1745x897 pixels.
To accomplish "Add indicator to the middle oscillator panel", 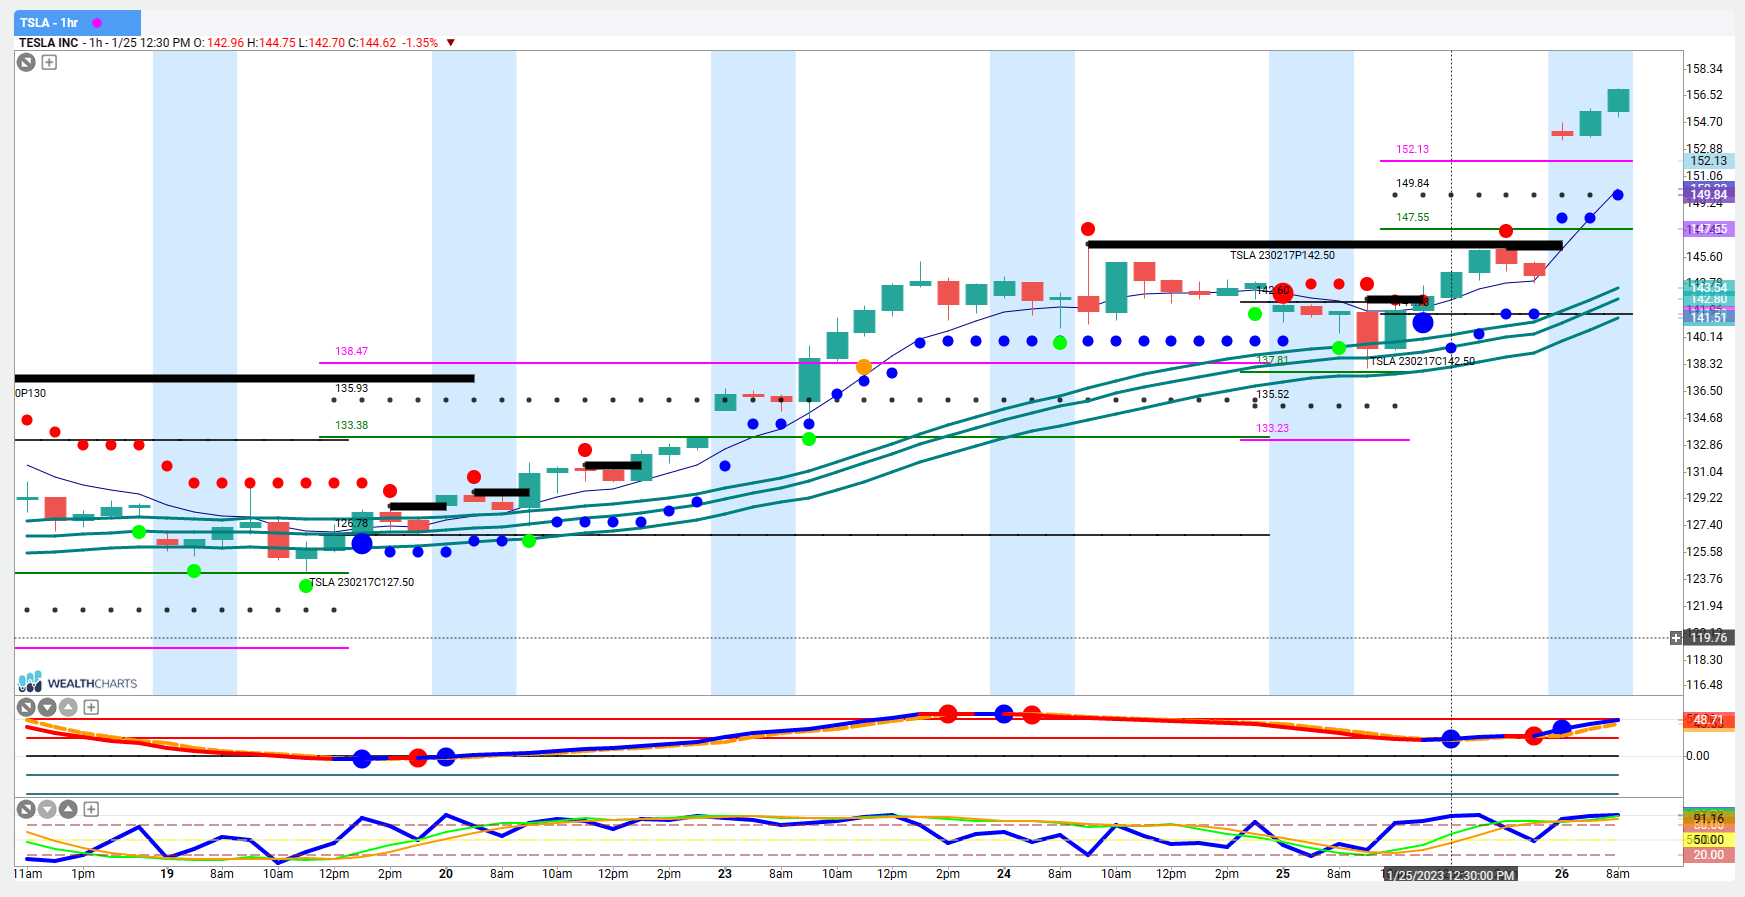I will [91, 707].
